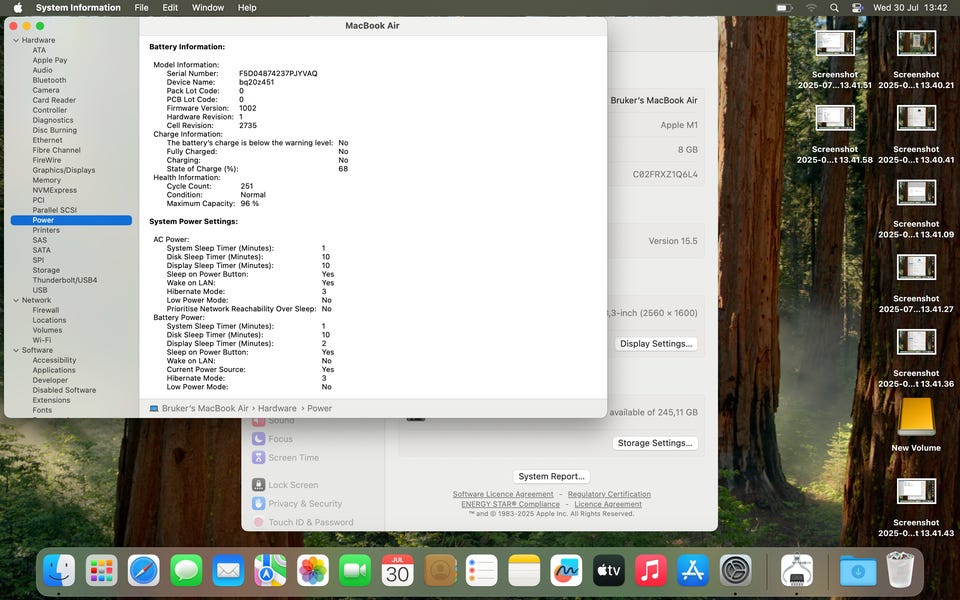Select Firewall under Network
Image resolution: width=960 pixels, height=600 pixels.
[x=46, y=310]
